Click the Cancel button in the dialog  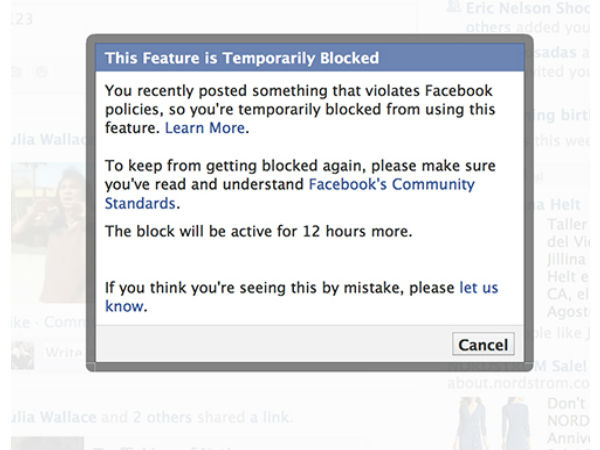[483, 345]
